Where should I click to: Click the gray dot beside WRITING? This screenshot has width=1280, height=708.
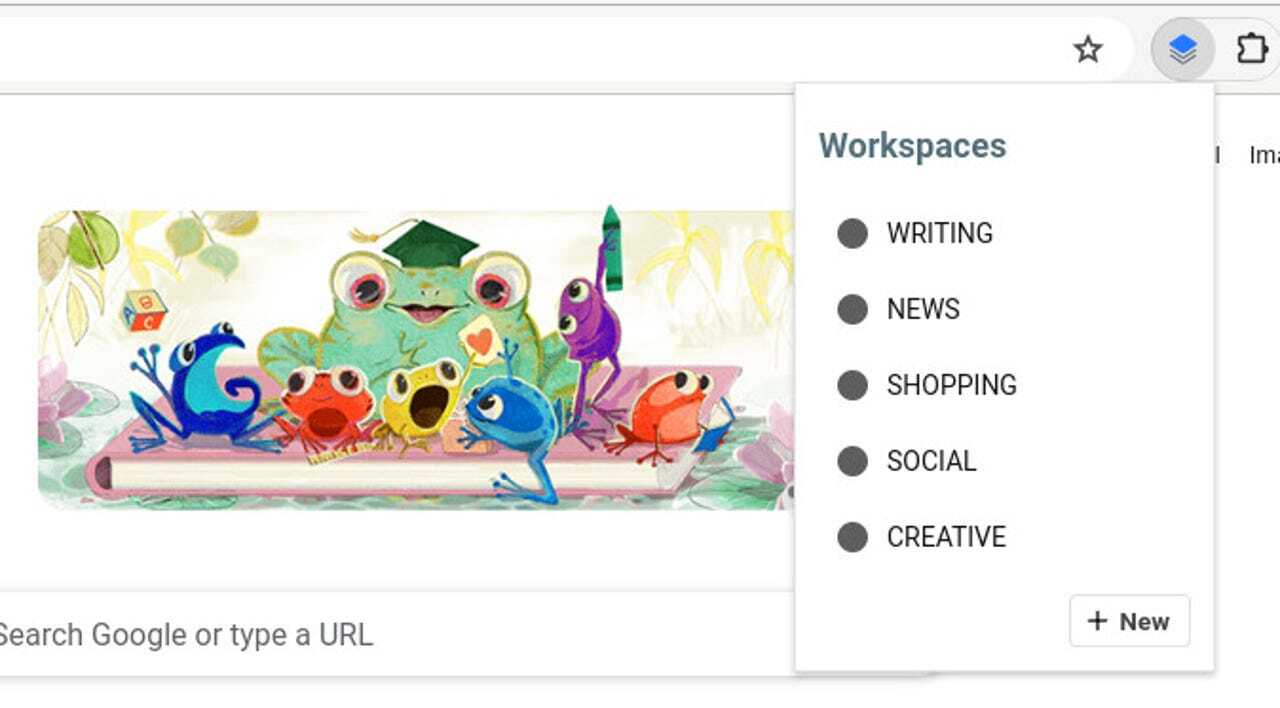tap(852, 233)
